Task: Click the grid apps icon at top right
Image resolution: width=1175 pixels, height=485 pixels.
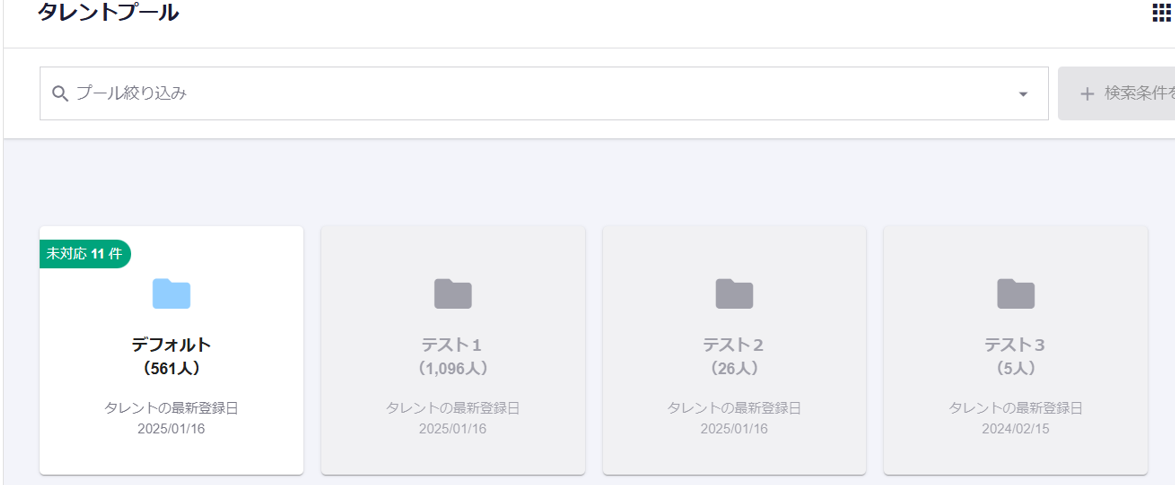Action: point(1162,13)
